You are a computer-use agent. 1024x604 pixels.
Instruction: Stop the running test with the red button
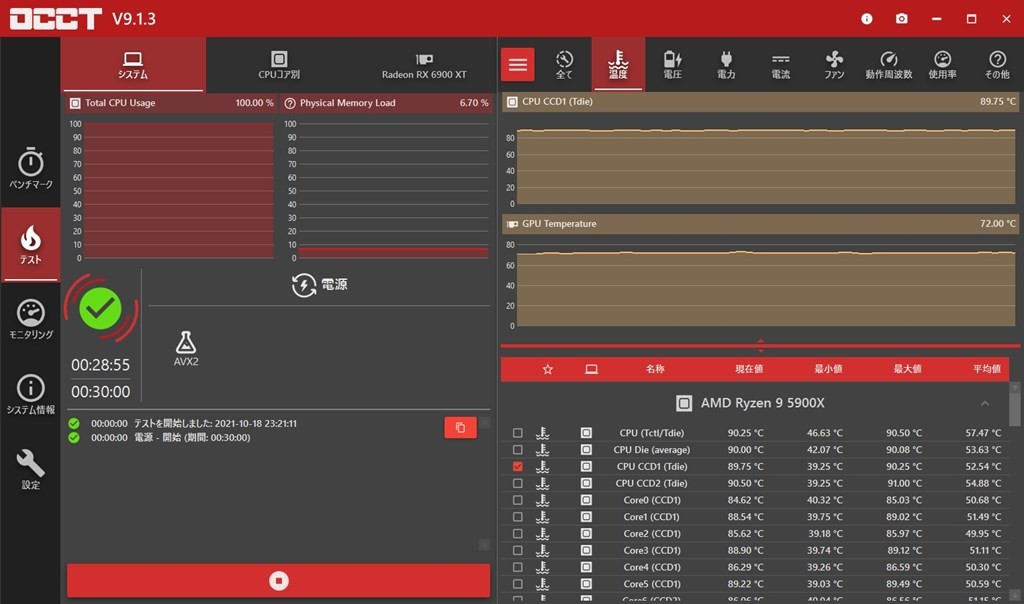click(x=279, y=581)
